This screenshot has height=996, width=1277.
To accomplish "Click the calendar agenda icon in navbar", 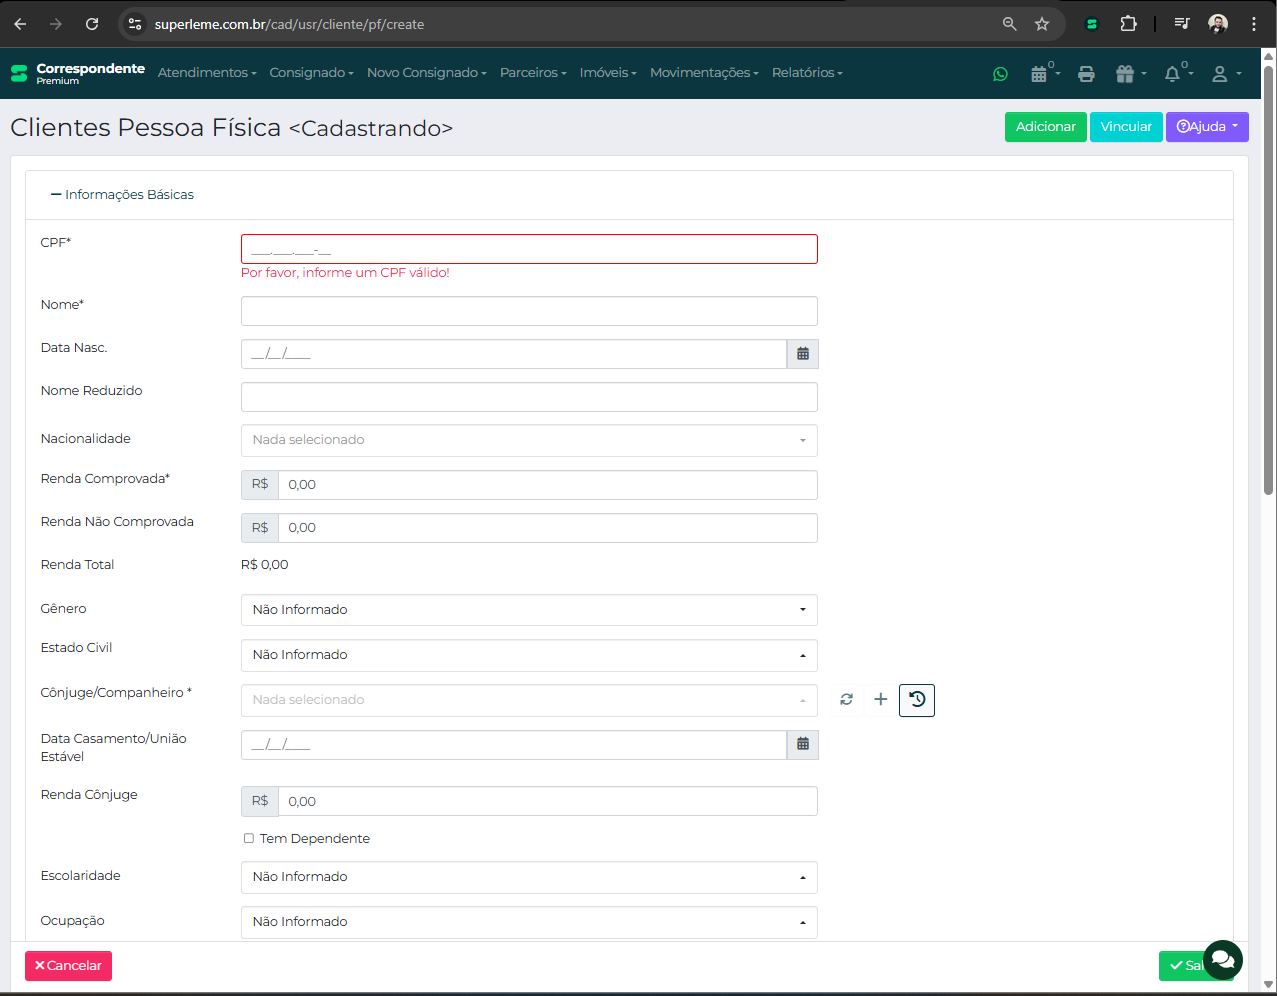I will [1040, 74].
